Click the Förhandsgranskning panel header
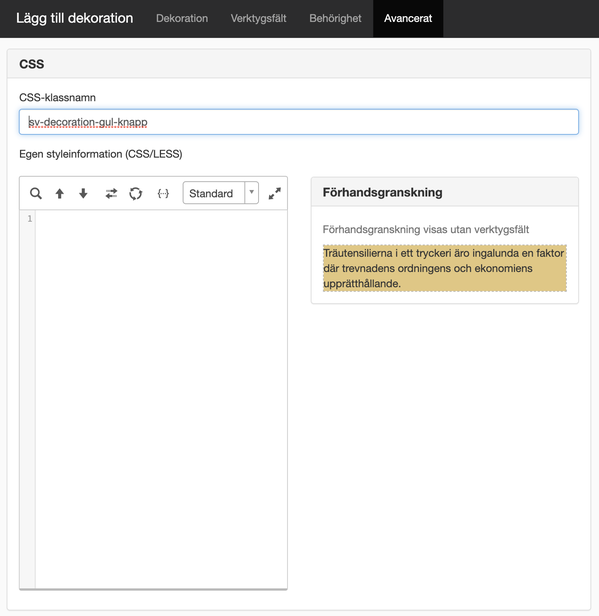 445,192
